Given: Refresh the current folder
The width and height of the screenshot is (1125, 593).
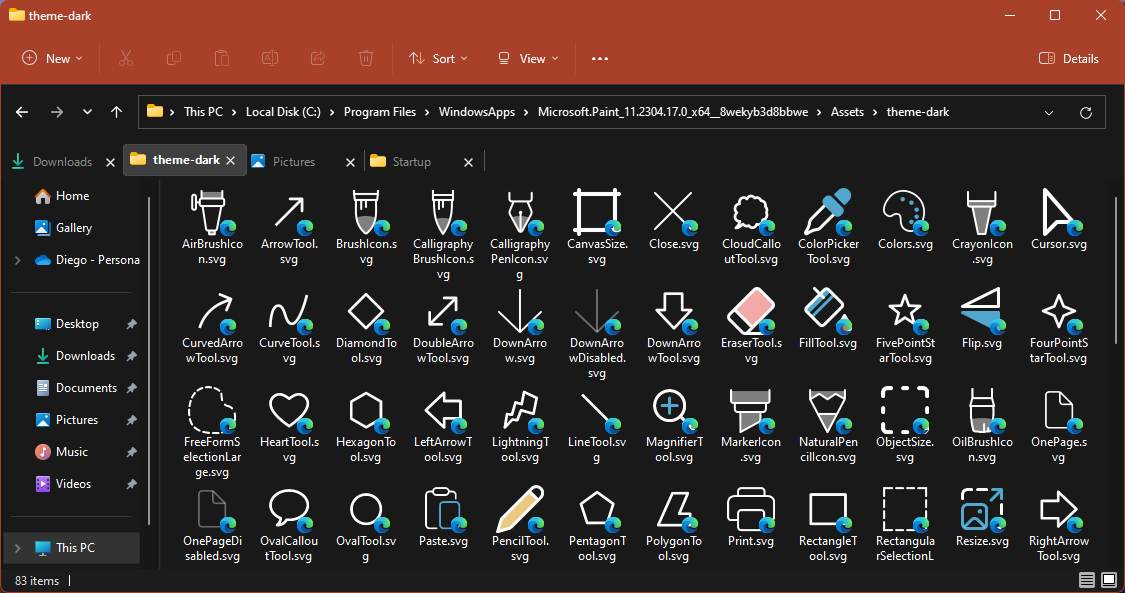Looking at the screenshot, I should coord(1086,113).
